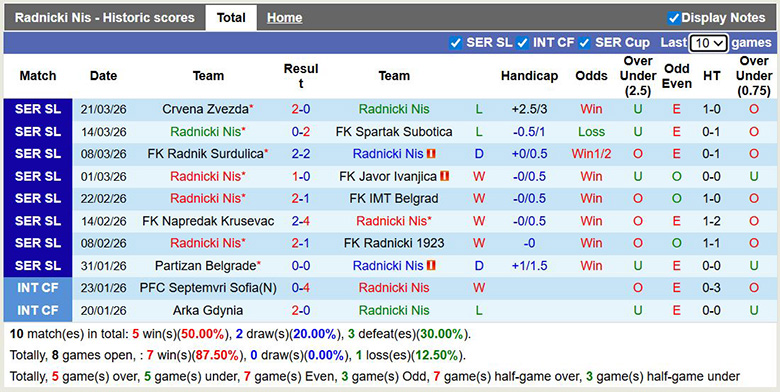Click the date 22/02/26
The image size is (780, 392).
click(103, 198)
